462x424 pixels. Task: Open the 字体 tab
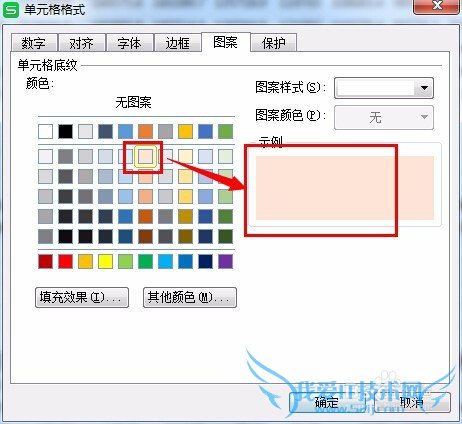click(x=130, y=43)
